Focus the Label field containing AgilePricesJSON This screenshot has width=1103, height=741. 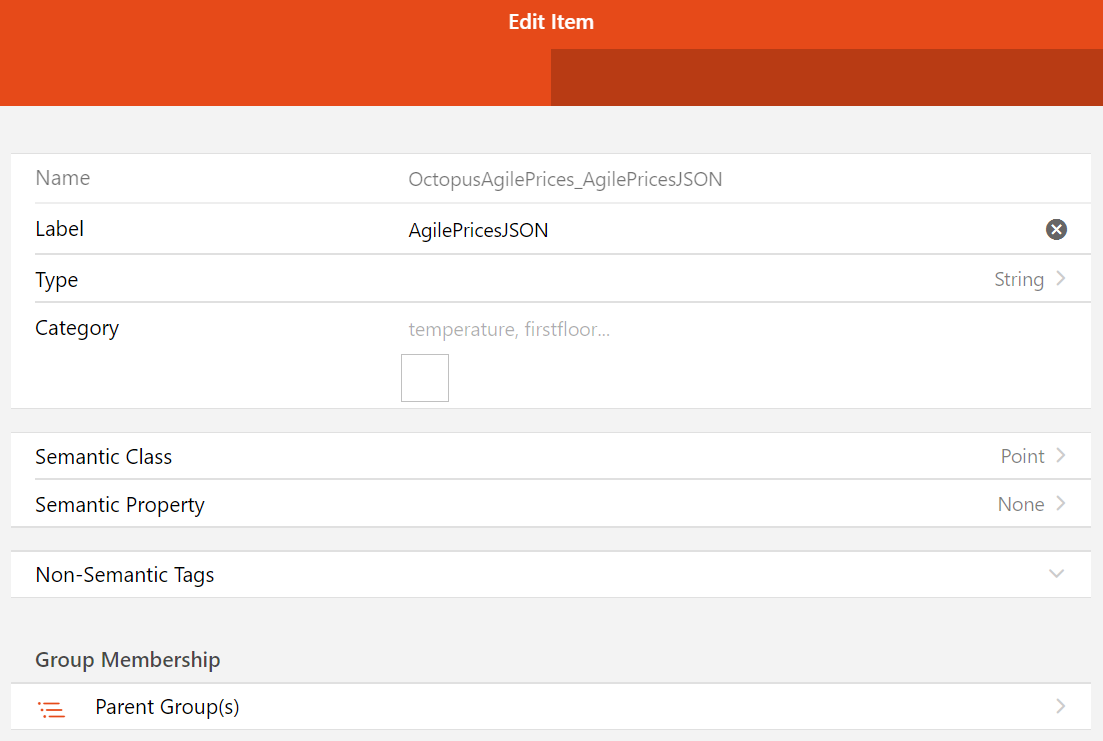[700, 230]
